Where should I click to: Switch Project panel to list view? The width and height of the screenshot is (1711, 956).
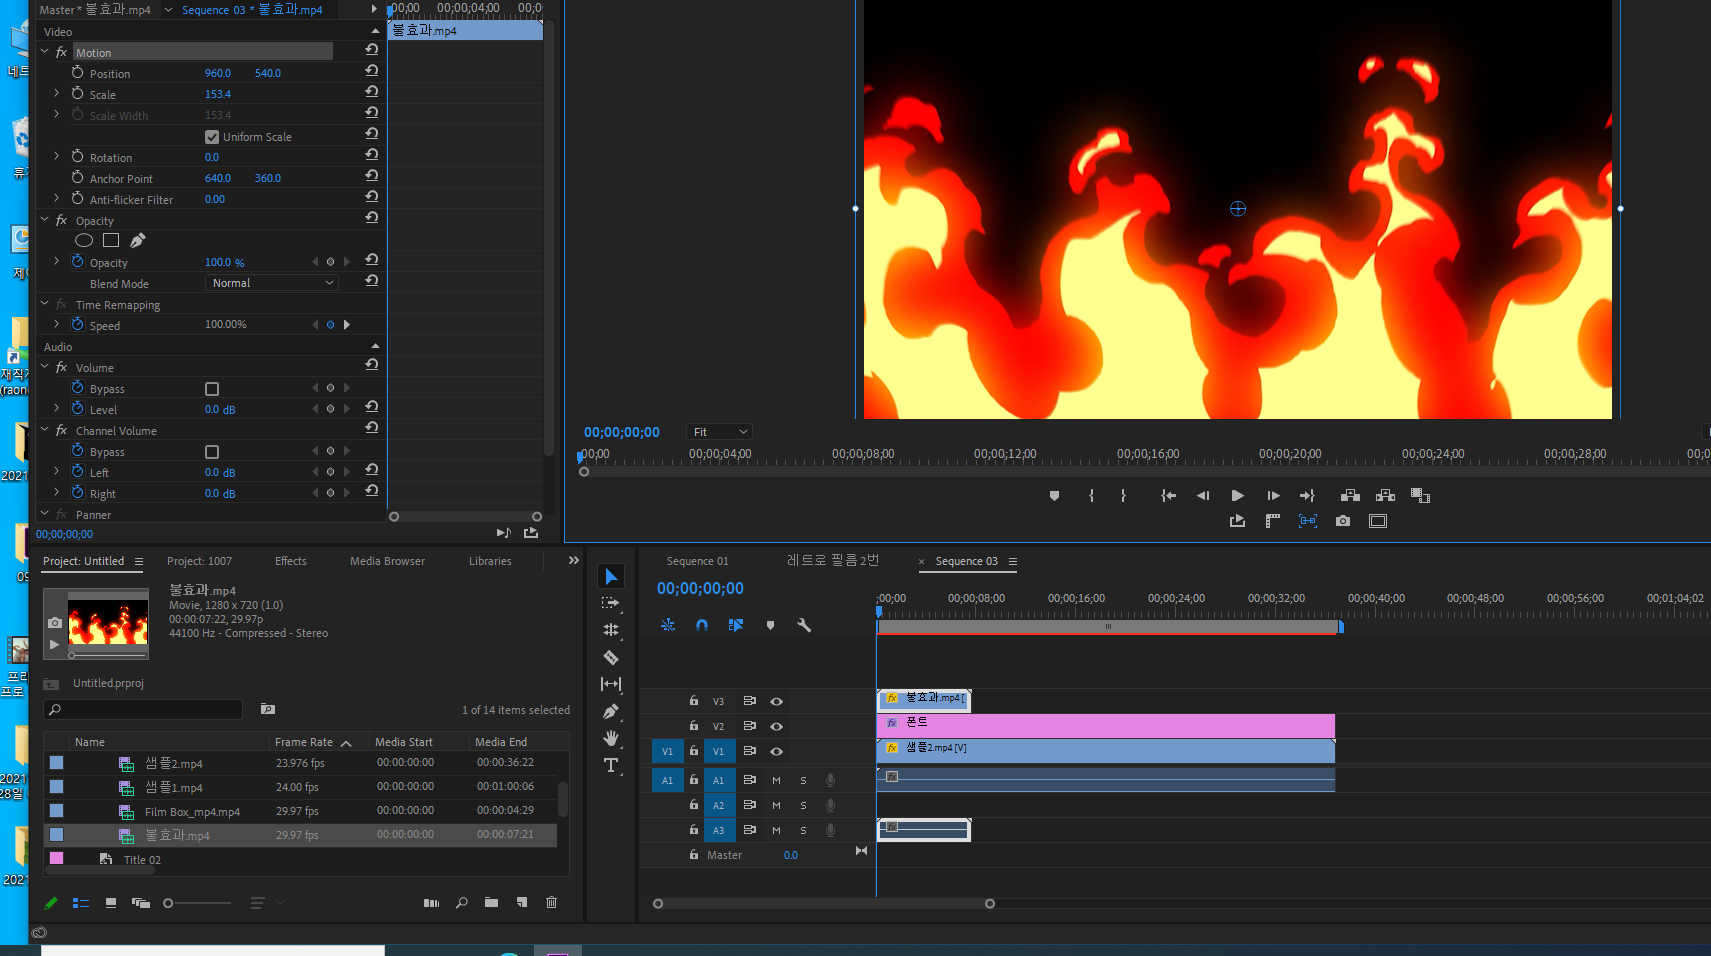pyautogui.click(x=81, y=903)
